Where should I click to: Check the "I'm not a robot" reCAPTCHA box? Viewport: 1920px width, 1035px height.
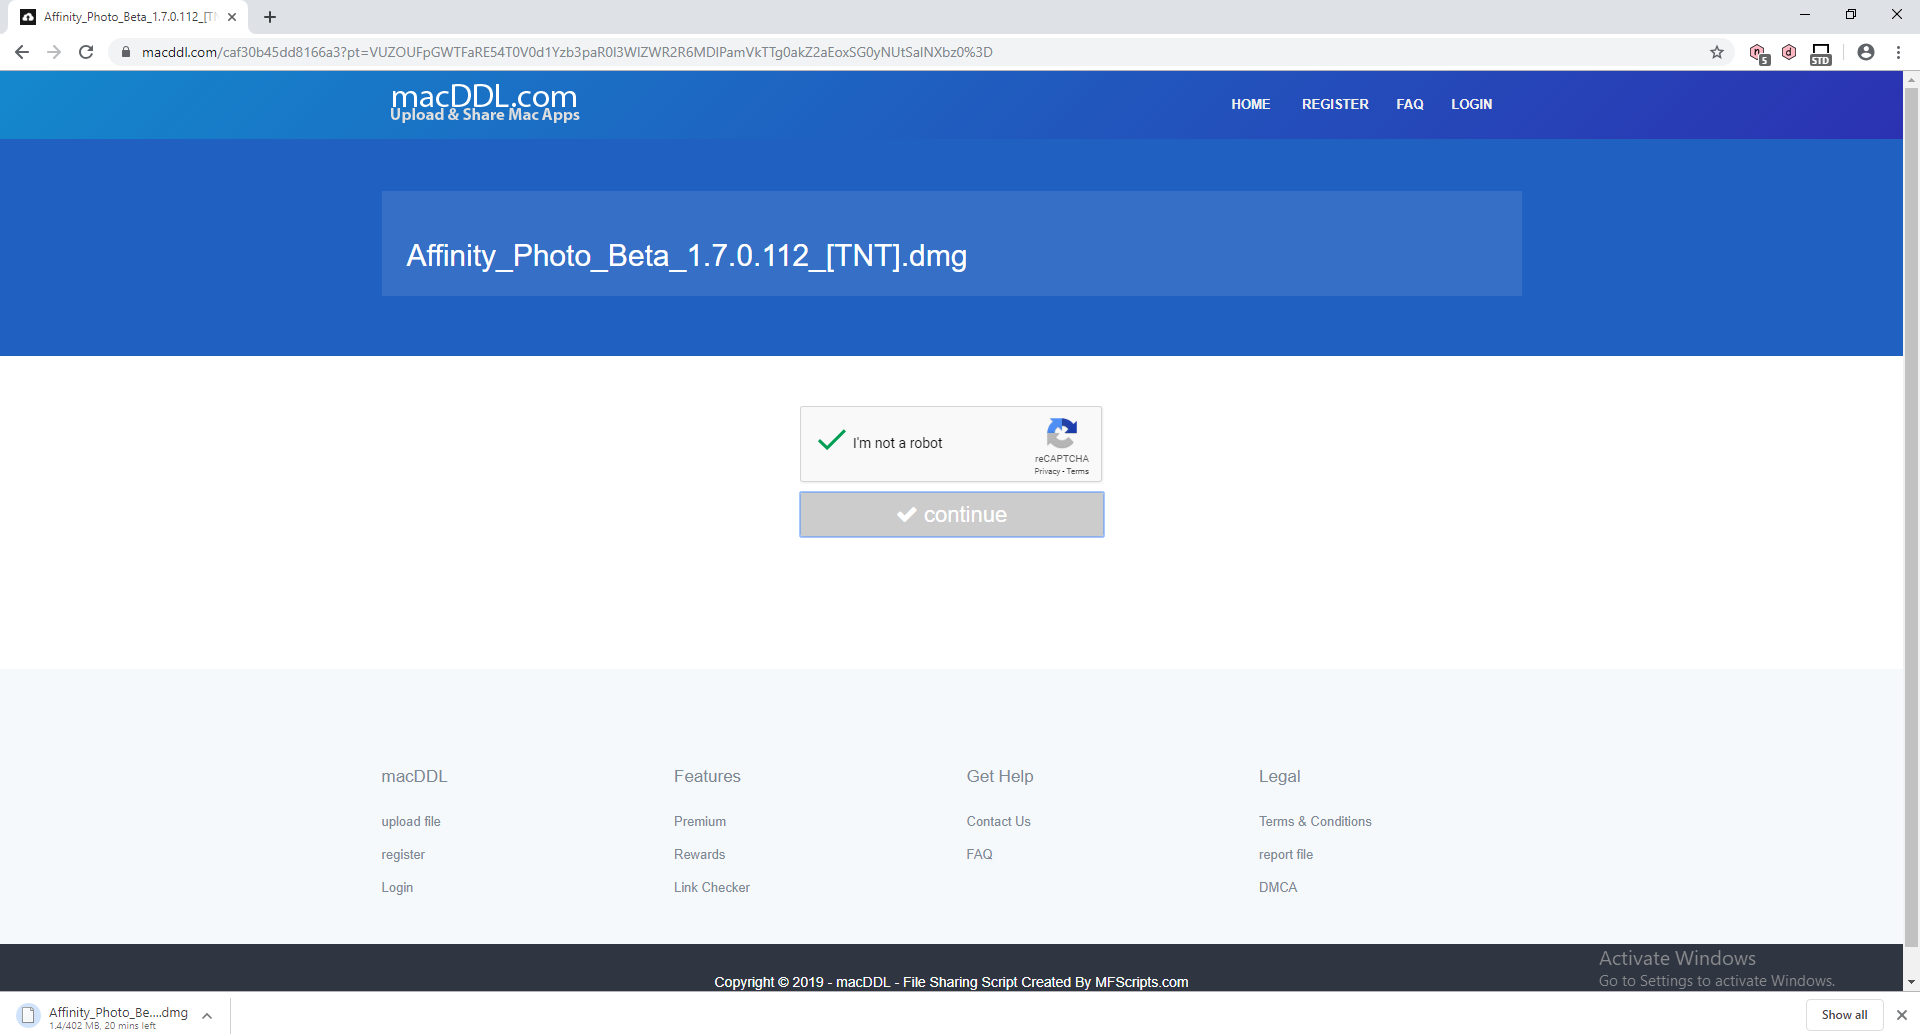(x=831, y=441)
